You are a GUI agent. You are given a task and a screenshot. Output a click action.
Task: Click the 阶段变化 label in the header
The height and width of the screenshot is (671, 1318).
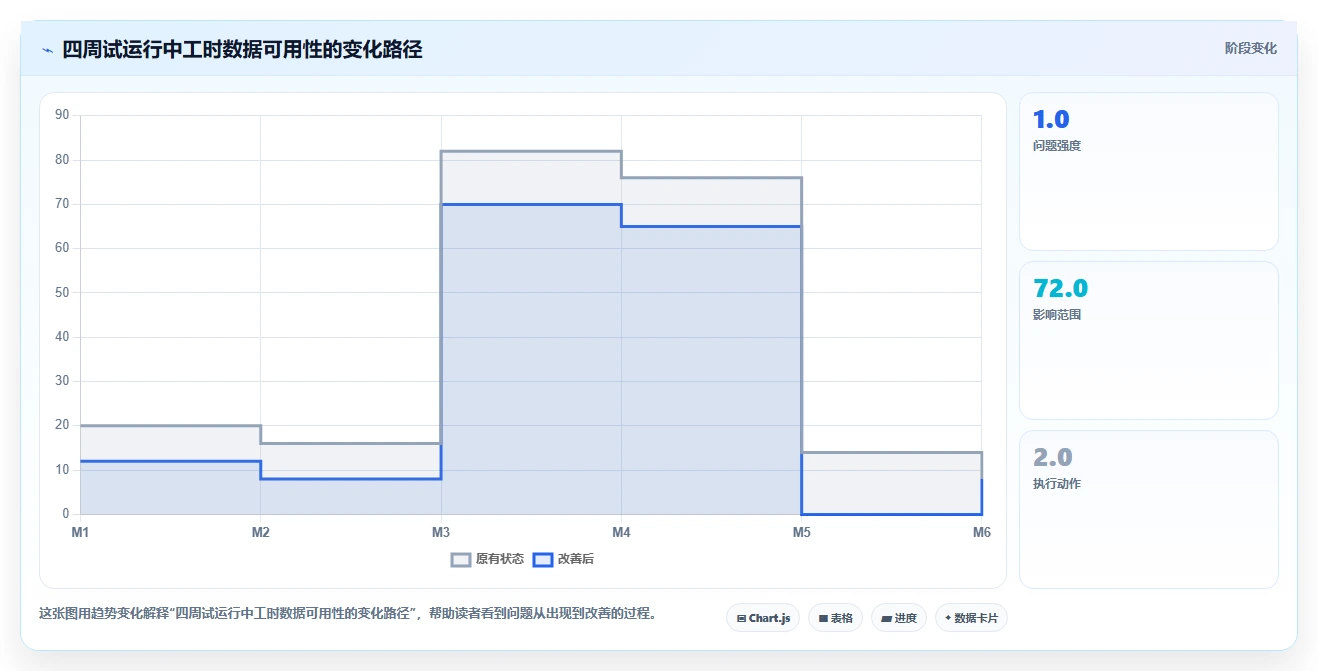coord(1250,48)
